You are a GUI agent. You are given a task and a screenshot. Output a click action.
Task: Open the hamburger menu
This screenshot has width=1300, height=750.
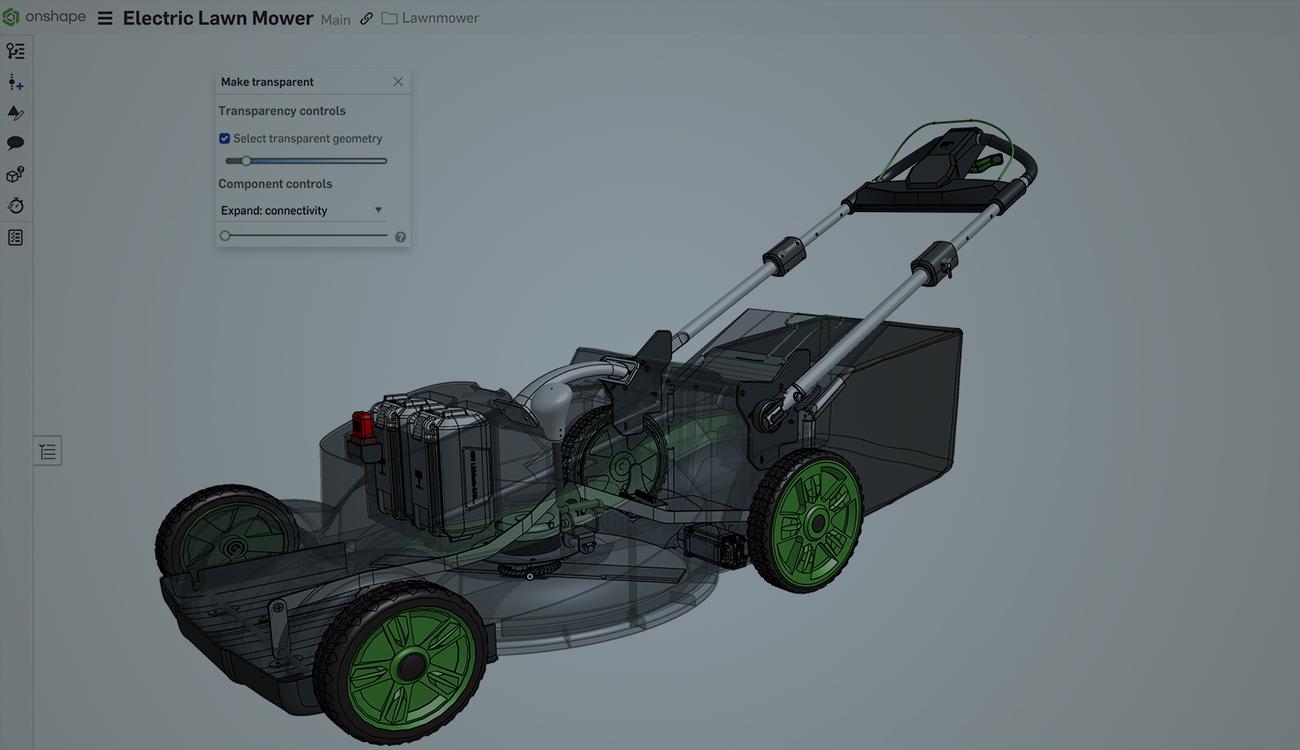(104, 16)
